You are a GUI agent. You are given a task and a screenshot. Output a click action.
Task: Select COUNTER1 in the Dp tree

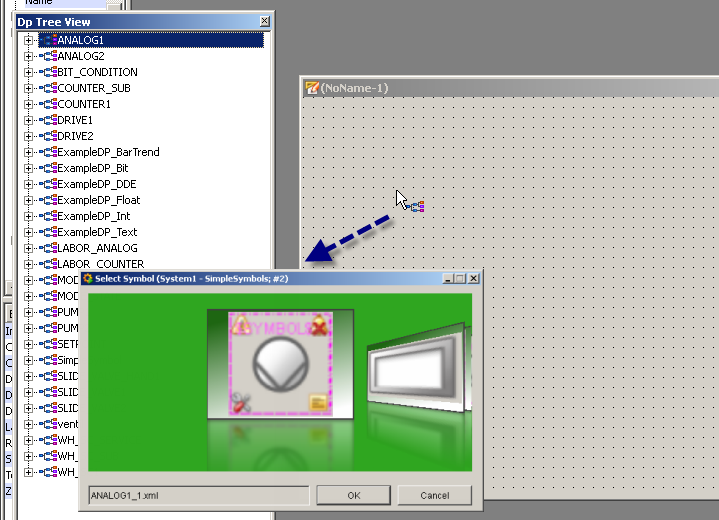[83, 104]
